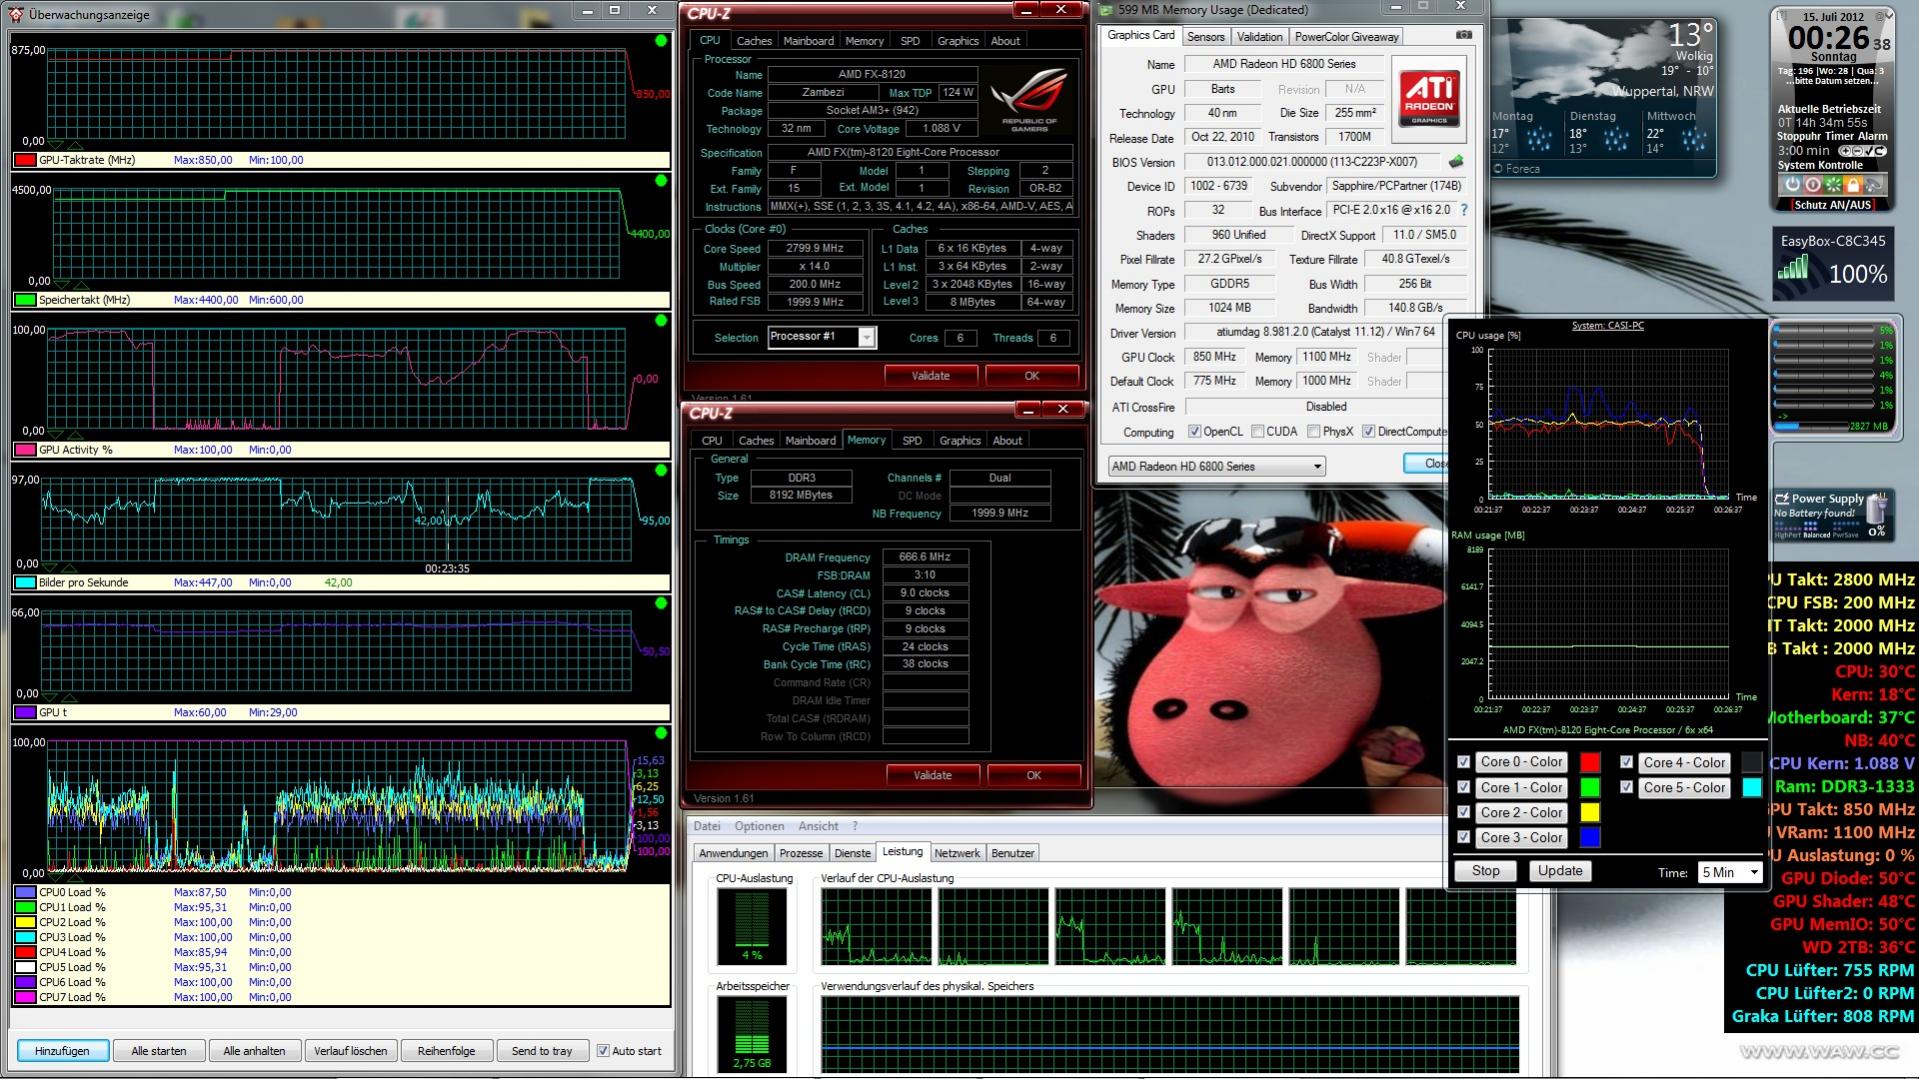The width and height of the screenshot is (1919, 1079).
Task: Click the green status dot of the CPU Load graph
Action: click(x=661, y=733)
